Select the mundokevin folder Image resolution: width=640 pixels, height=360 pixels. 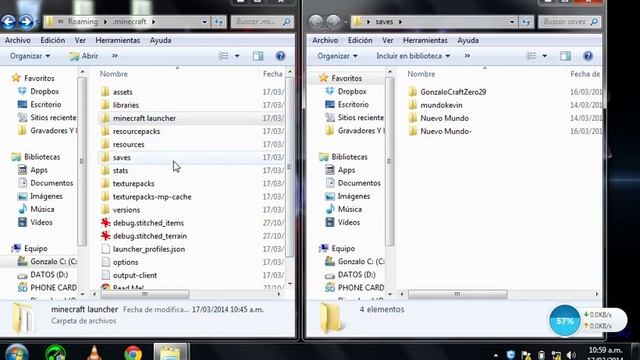pos(441,105)
